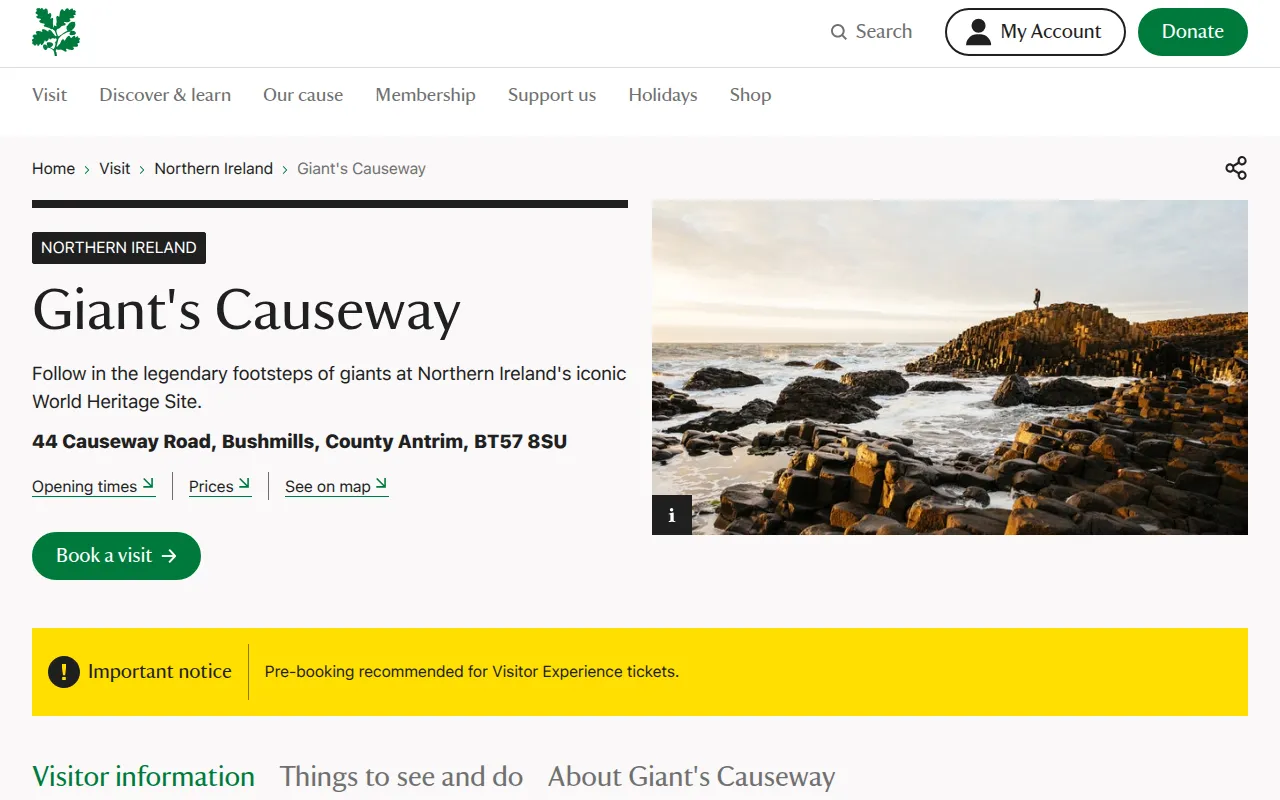Open the image info icon on the photo

click(x=672, y=515)
